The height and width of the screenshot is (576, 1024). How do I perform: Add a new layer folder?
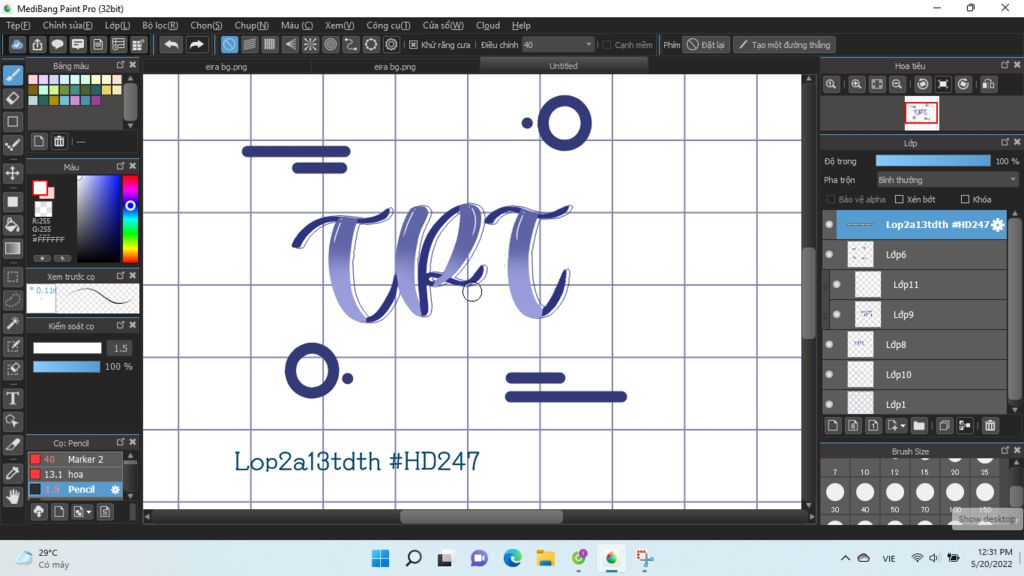click(x=919, y=426)
